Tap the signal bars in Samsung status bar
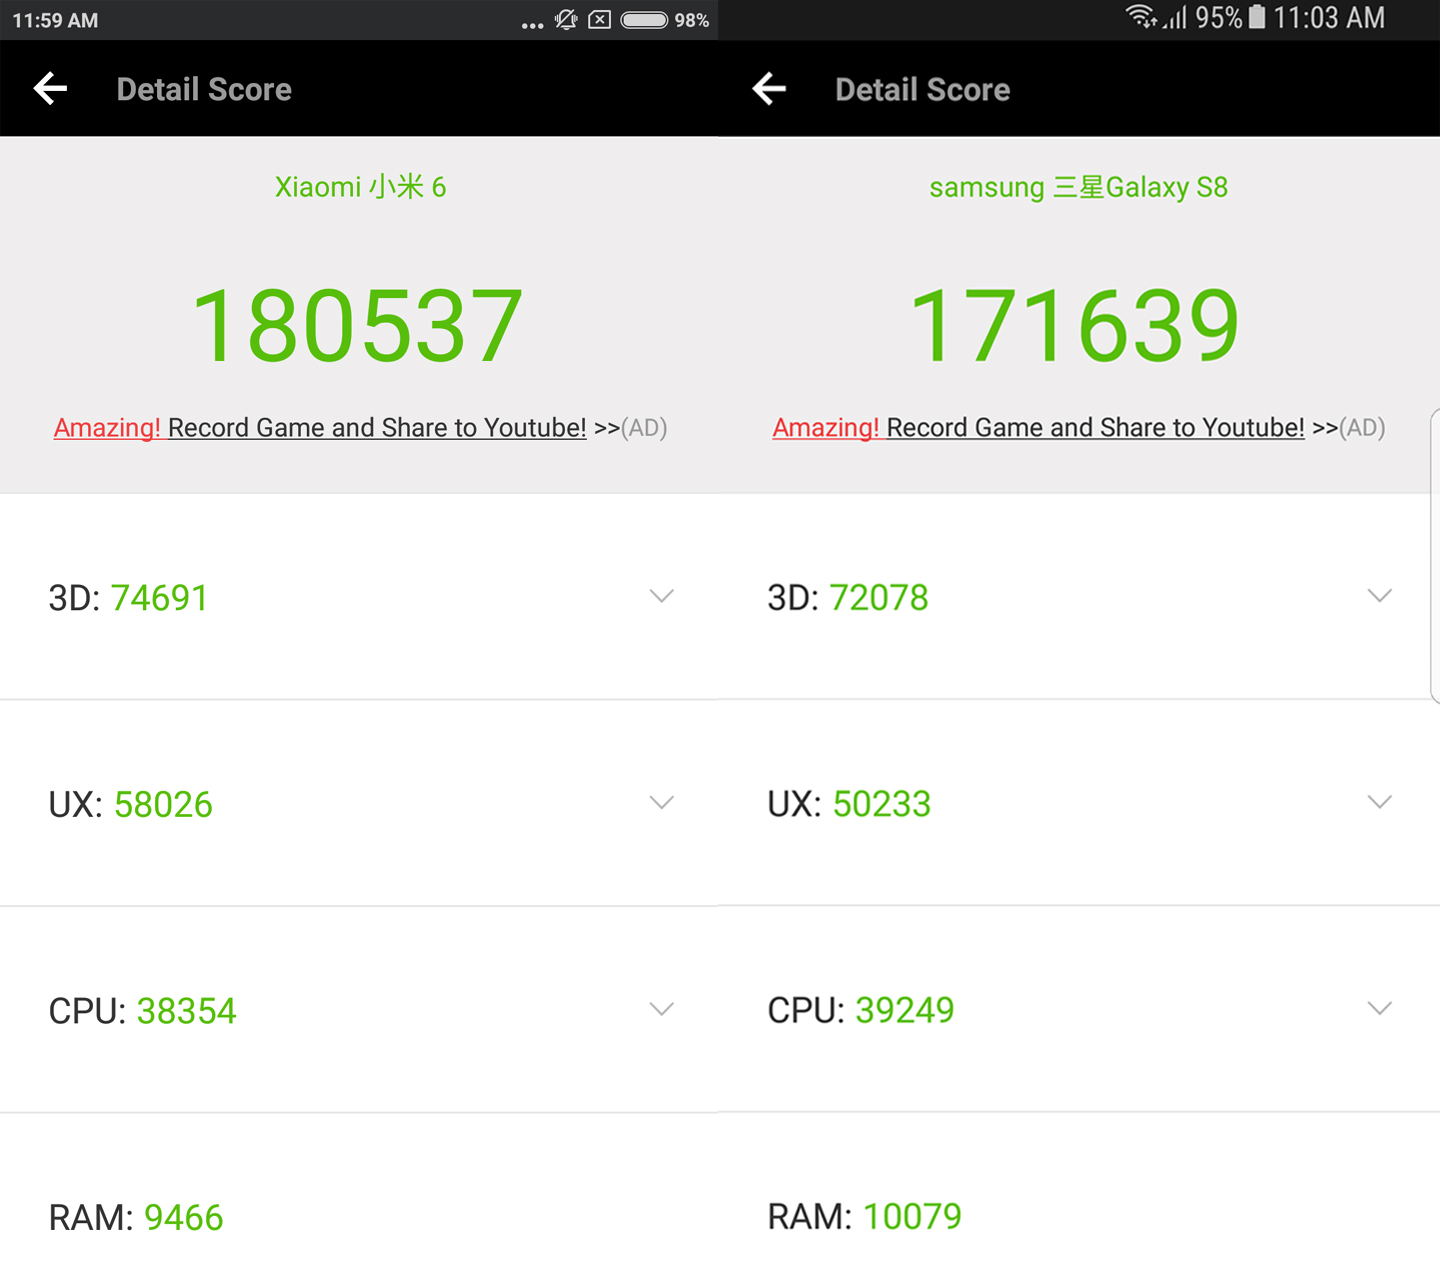The image size is (1440, 1280). pos(1175,18)
